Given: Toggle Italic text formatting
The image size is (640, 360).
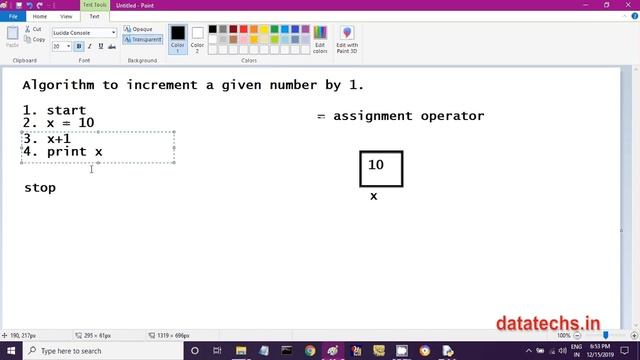Looking at the screenshot, I should click(x=90, y=47).
